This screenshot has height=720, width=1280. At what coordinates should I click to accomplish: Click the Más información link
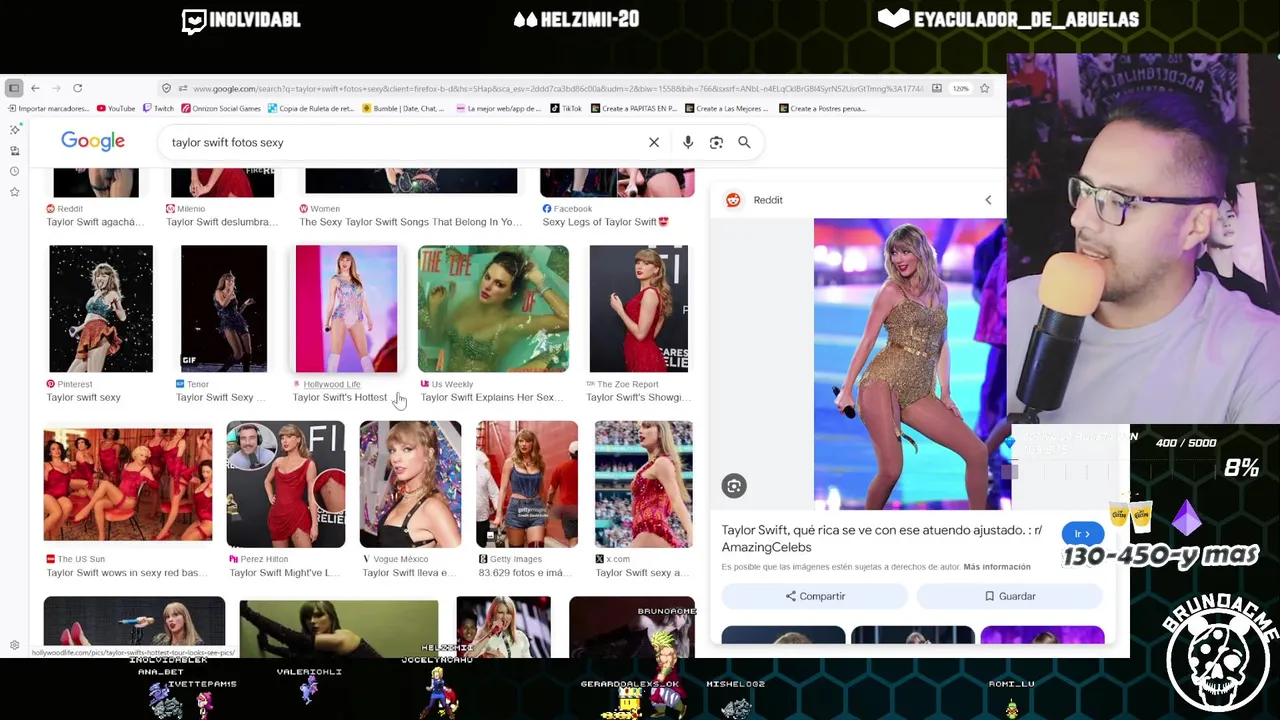pyautogui.click(x=996, y=567)
